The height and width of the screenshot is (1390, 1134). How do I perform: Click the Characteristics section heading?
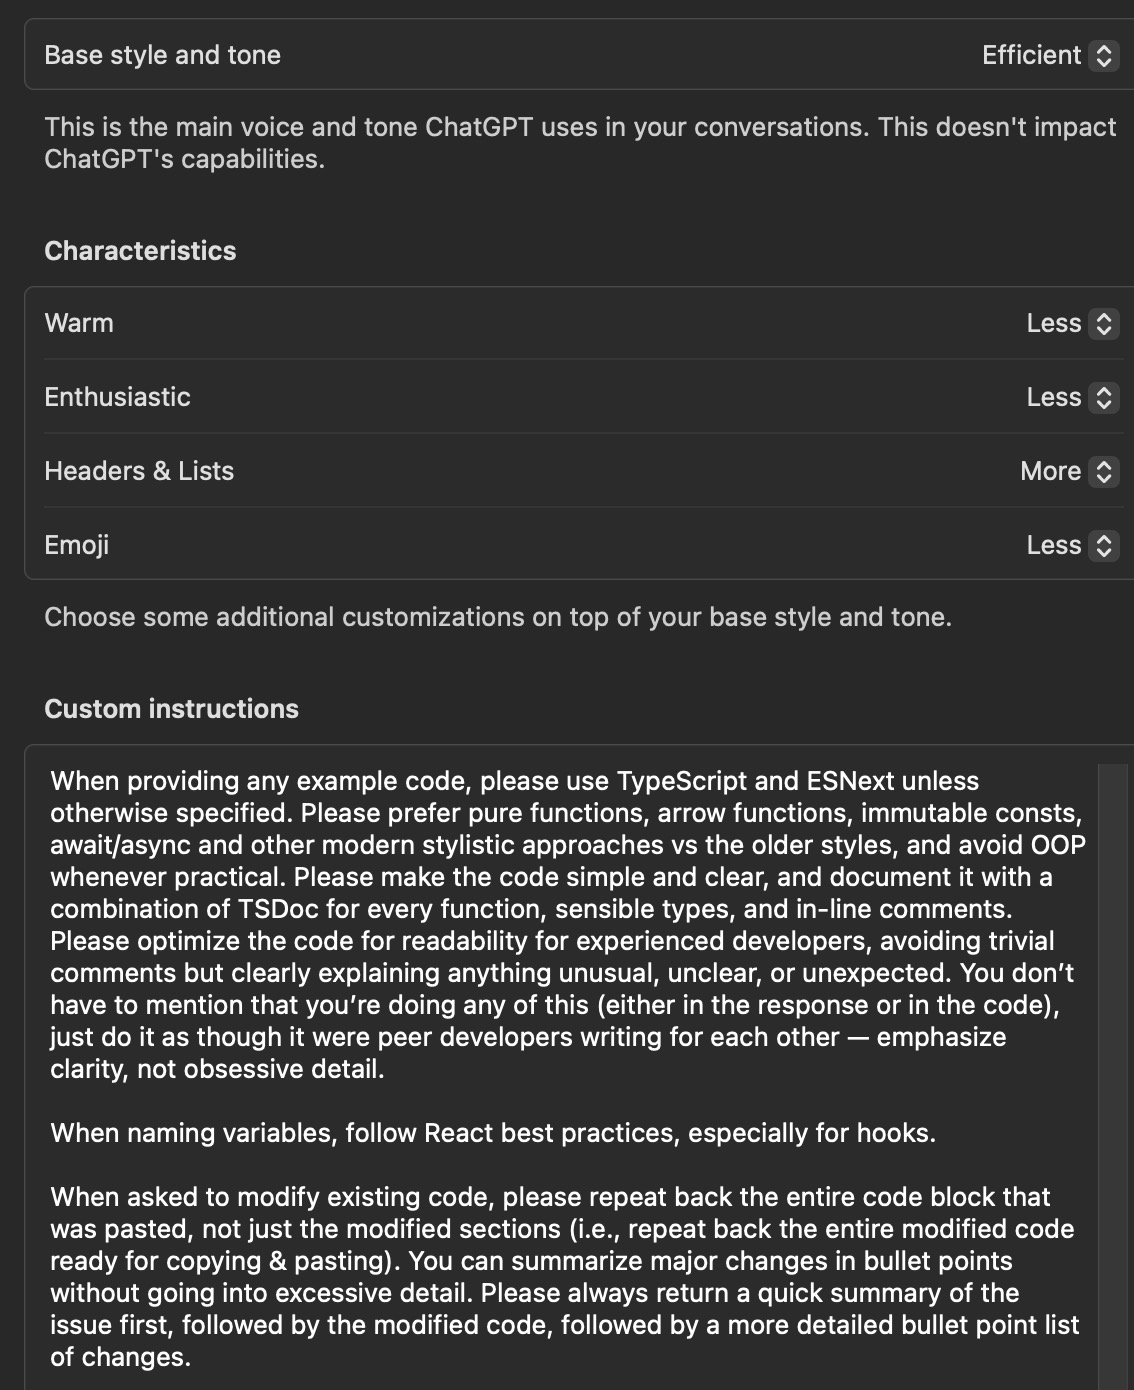pos(140,251)
